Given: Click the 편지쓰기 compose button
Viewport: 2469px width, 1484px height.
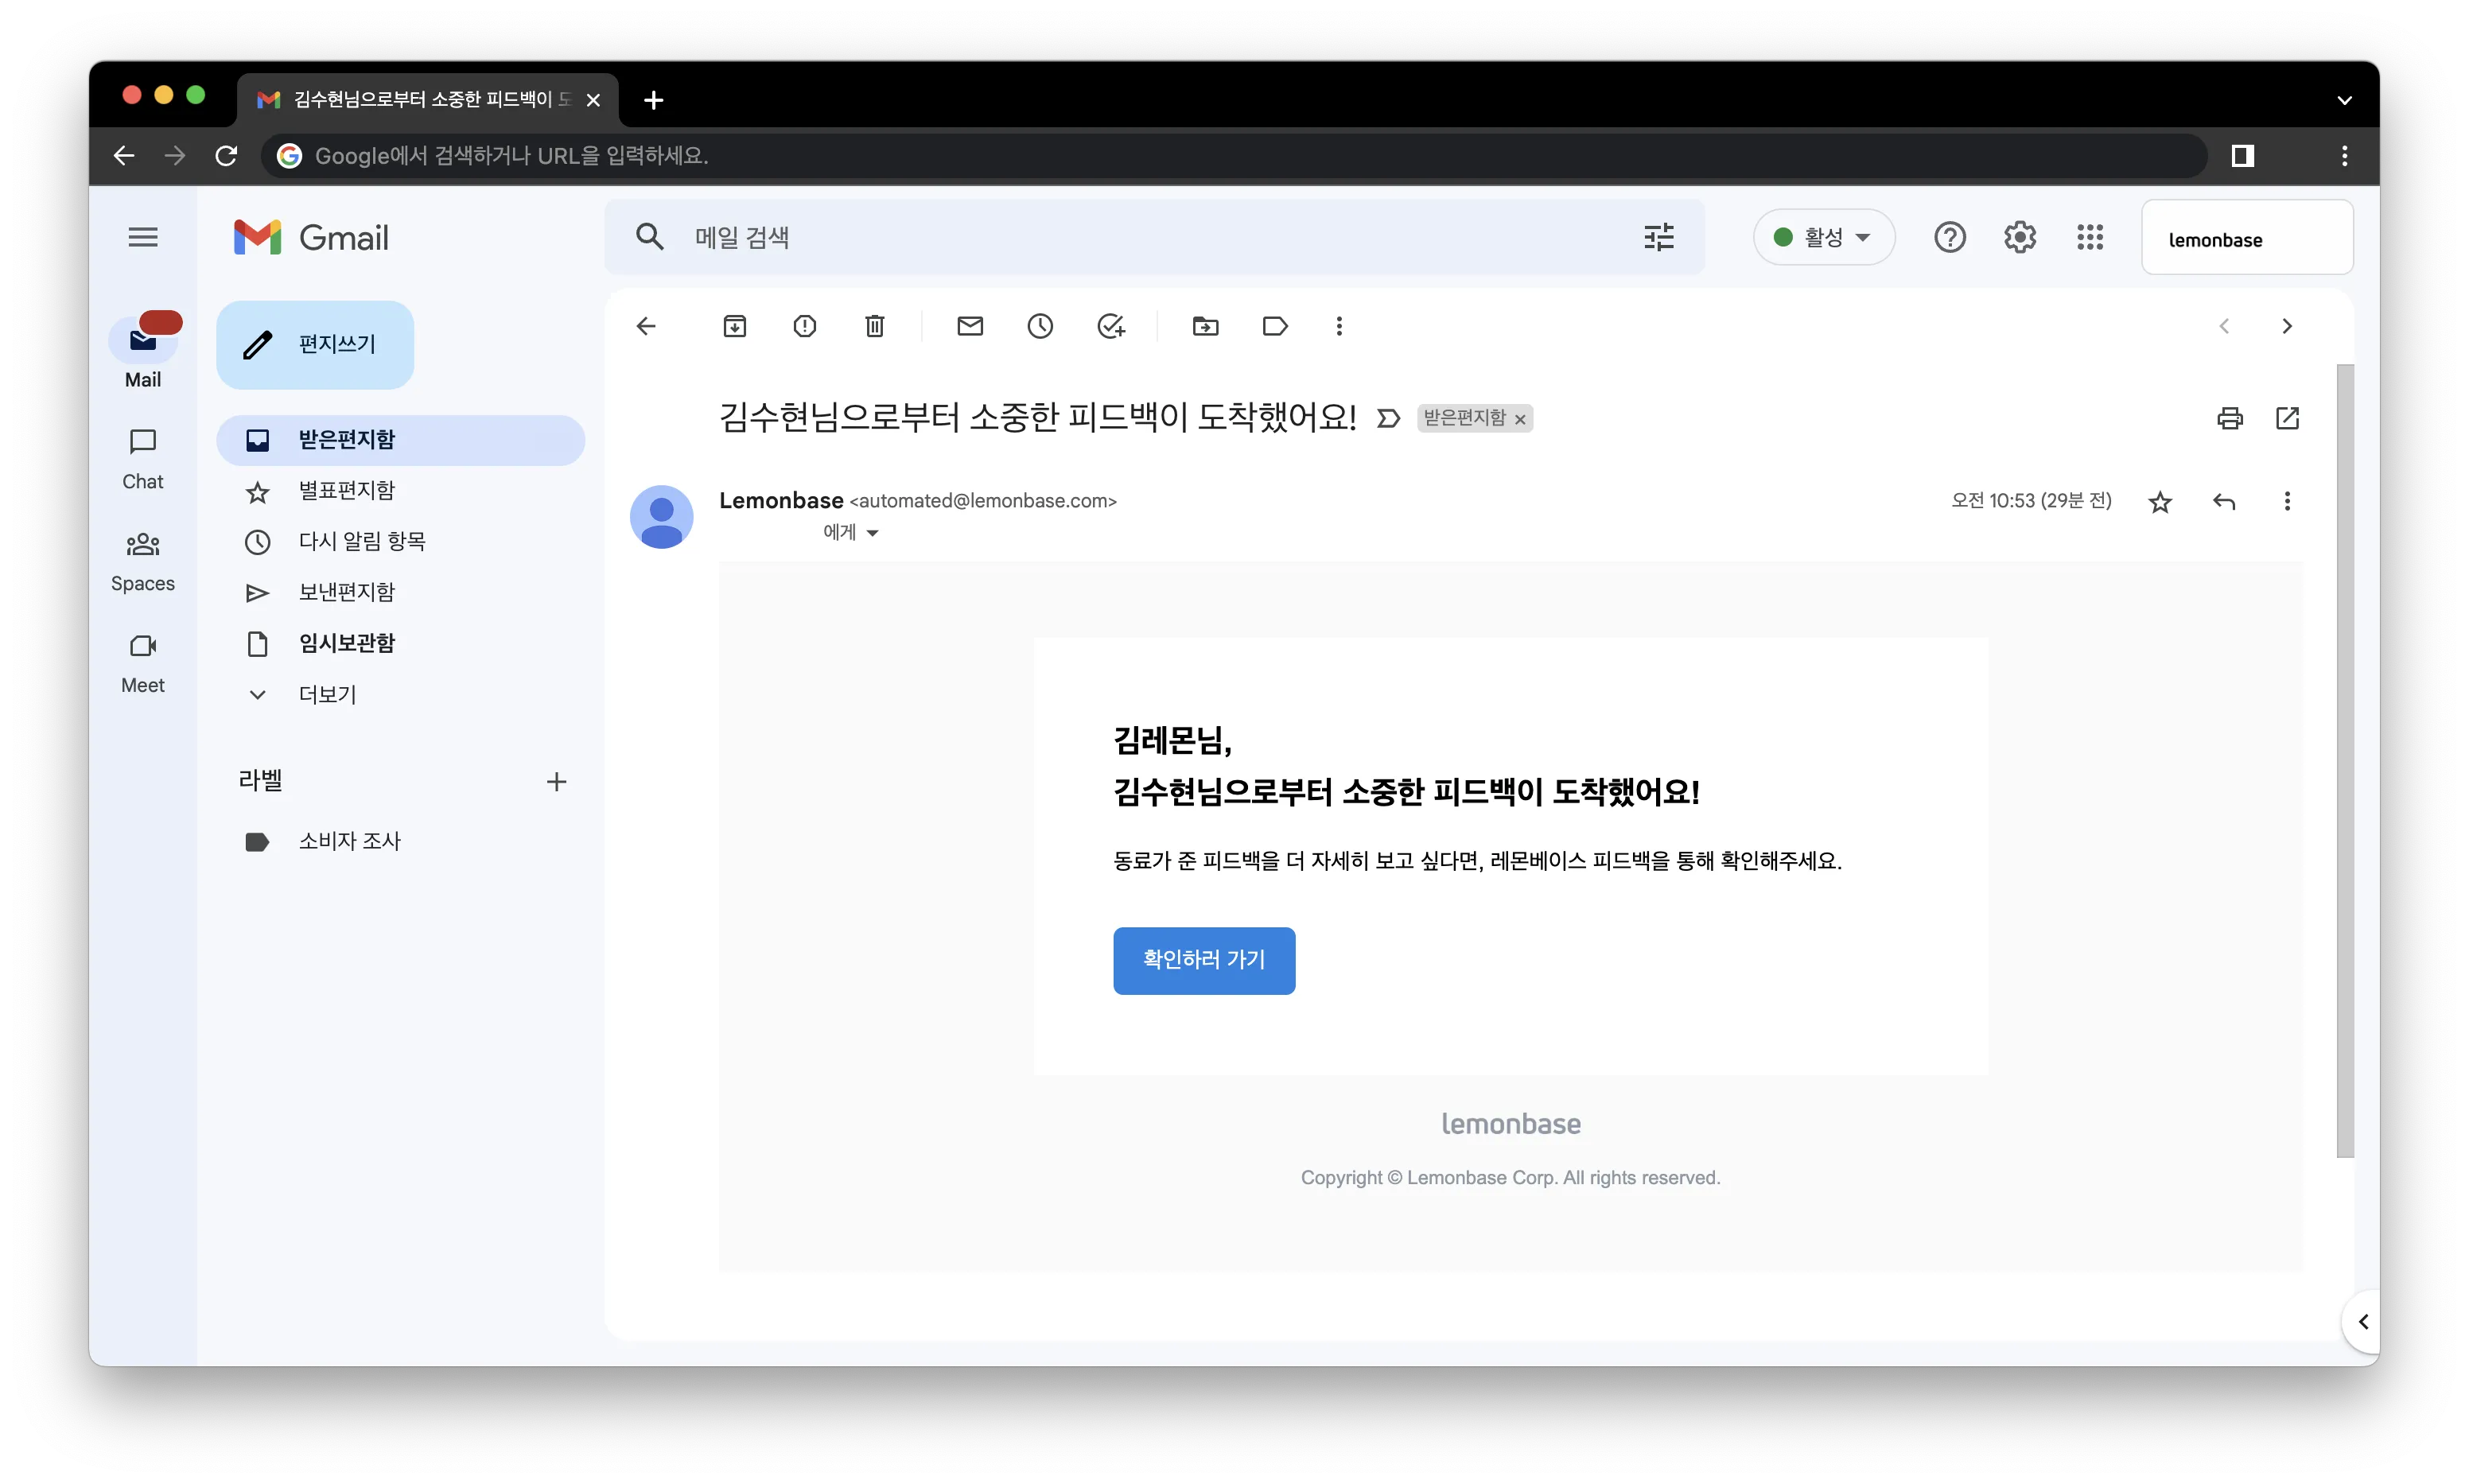Looking at the screenshot, I should [315, 344].
